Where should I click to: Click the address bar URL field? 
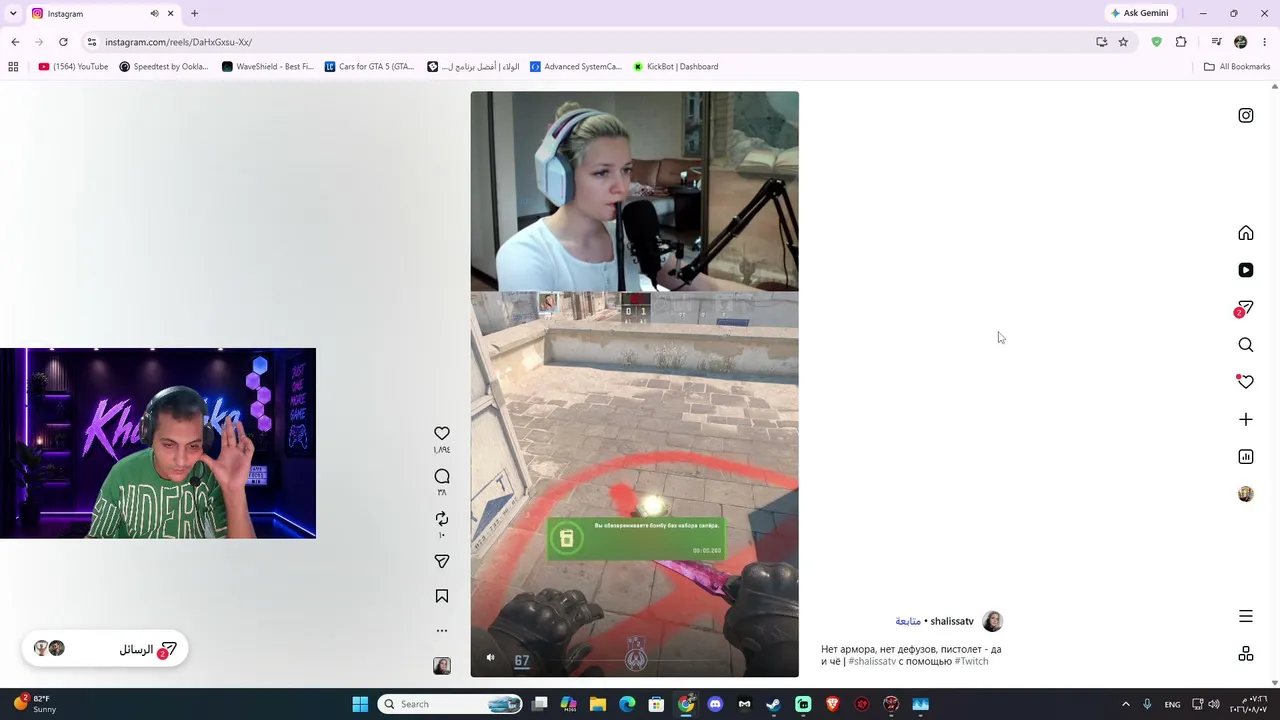coord(590,42)
